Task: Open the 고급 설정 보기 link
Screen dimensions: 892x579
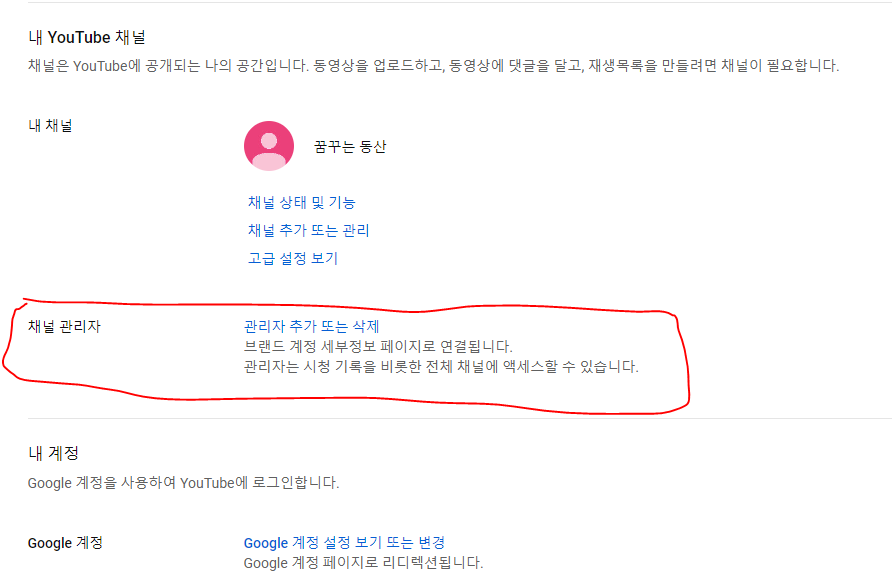Action: point(293,258)
